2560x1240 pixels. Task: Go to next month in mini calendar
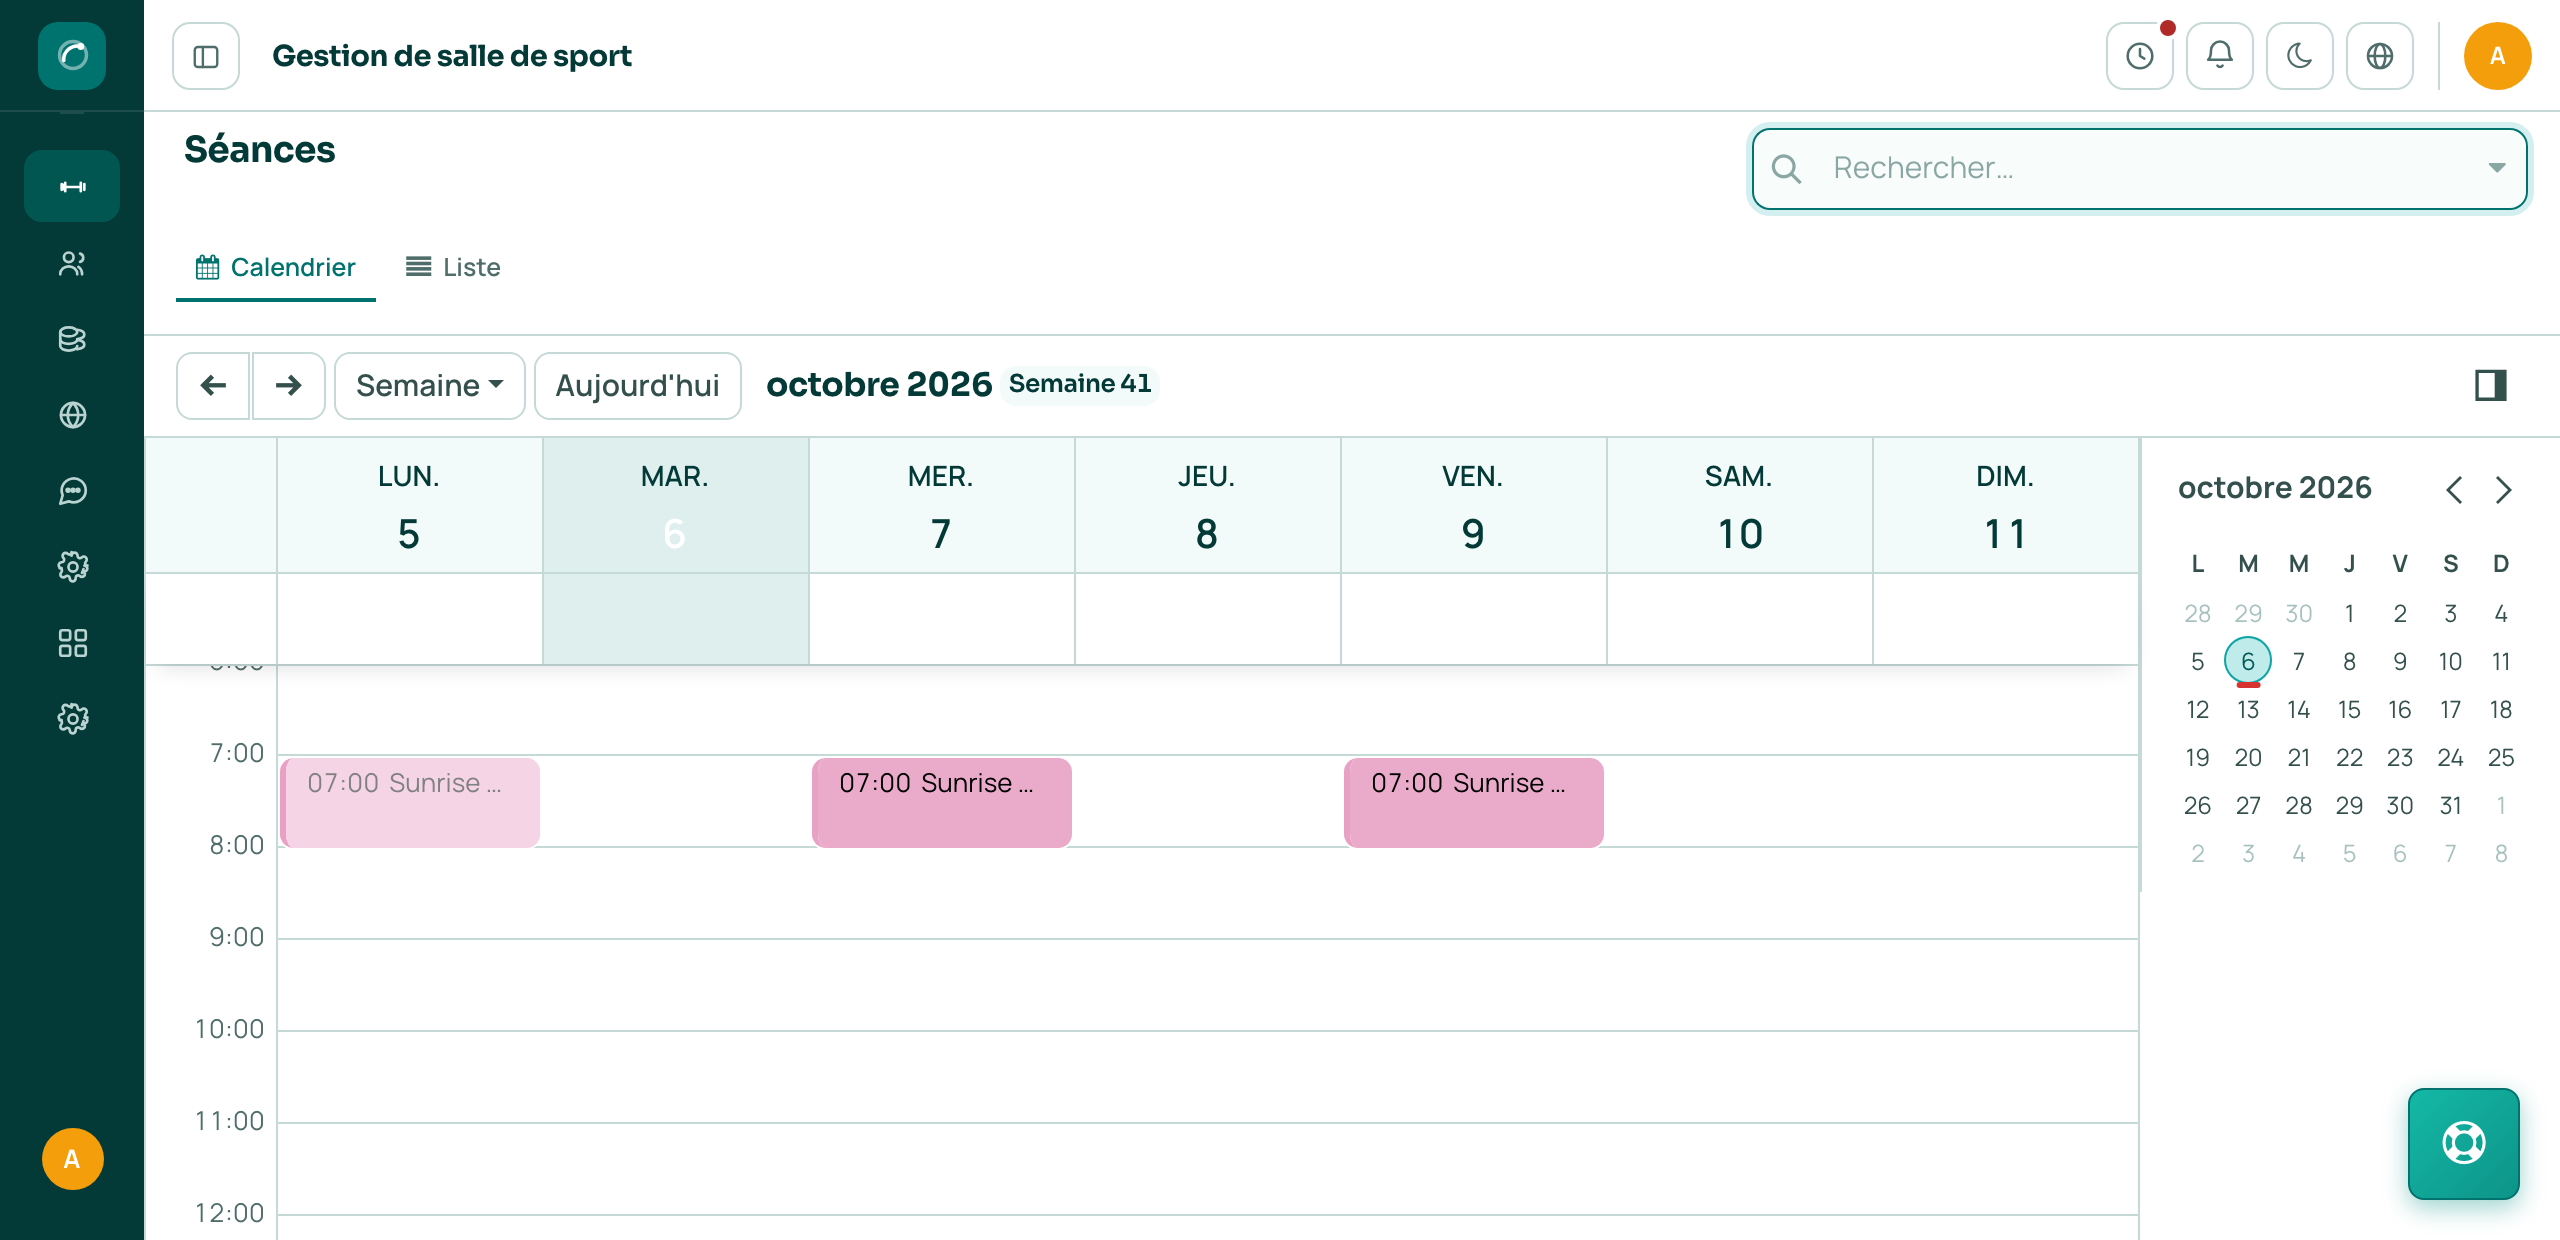pyautogui.click(x=2503, y=490)
